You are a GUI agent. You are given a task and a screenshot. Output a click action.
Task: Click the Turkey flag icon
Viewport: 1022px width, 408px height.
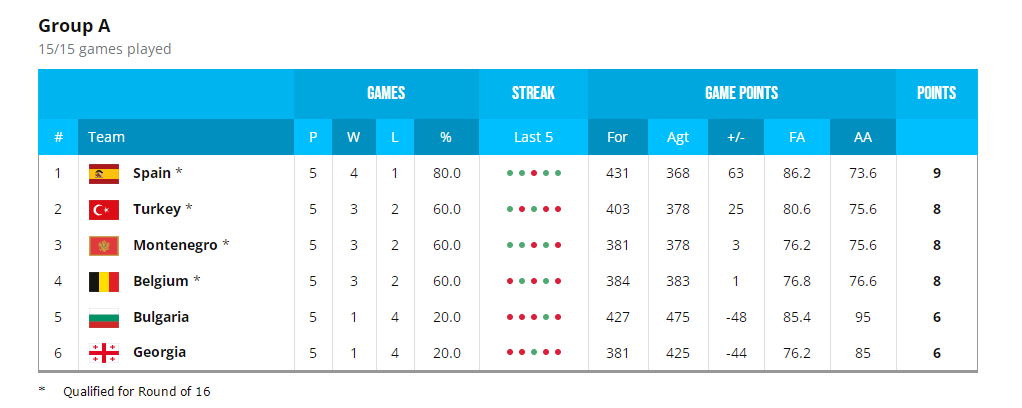point(104,209)
